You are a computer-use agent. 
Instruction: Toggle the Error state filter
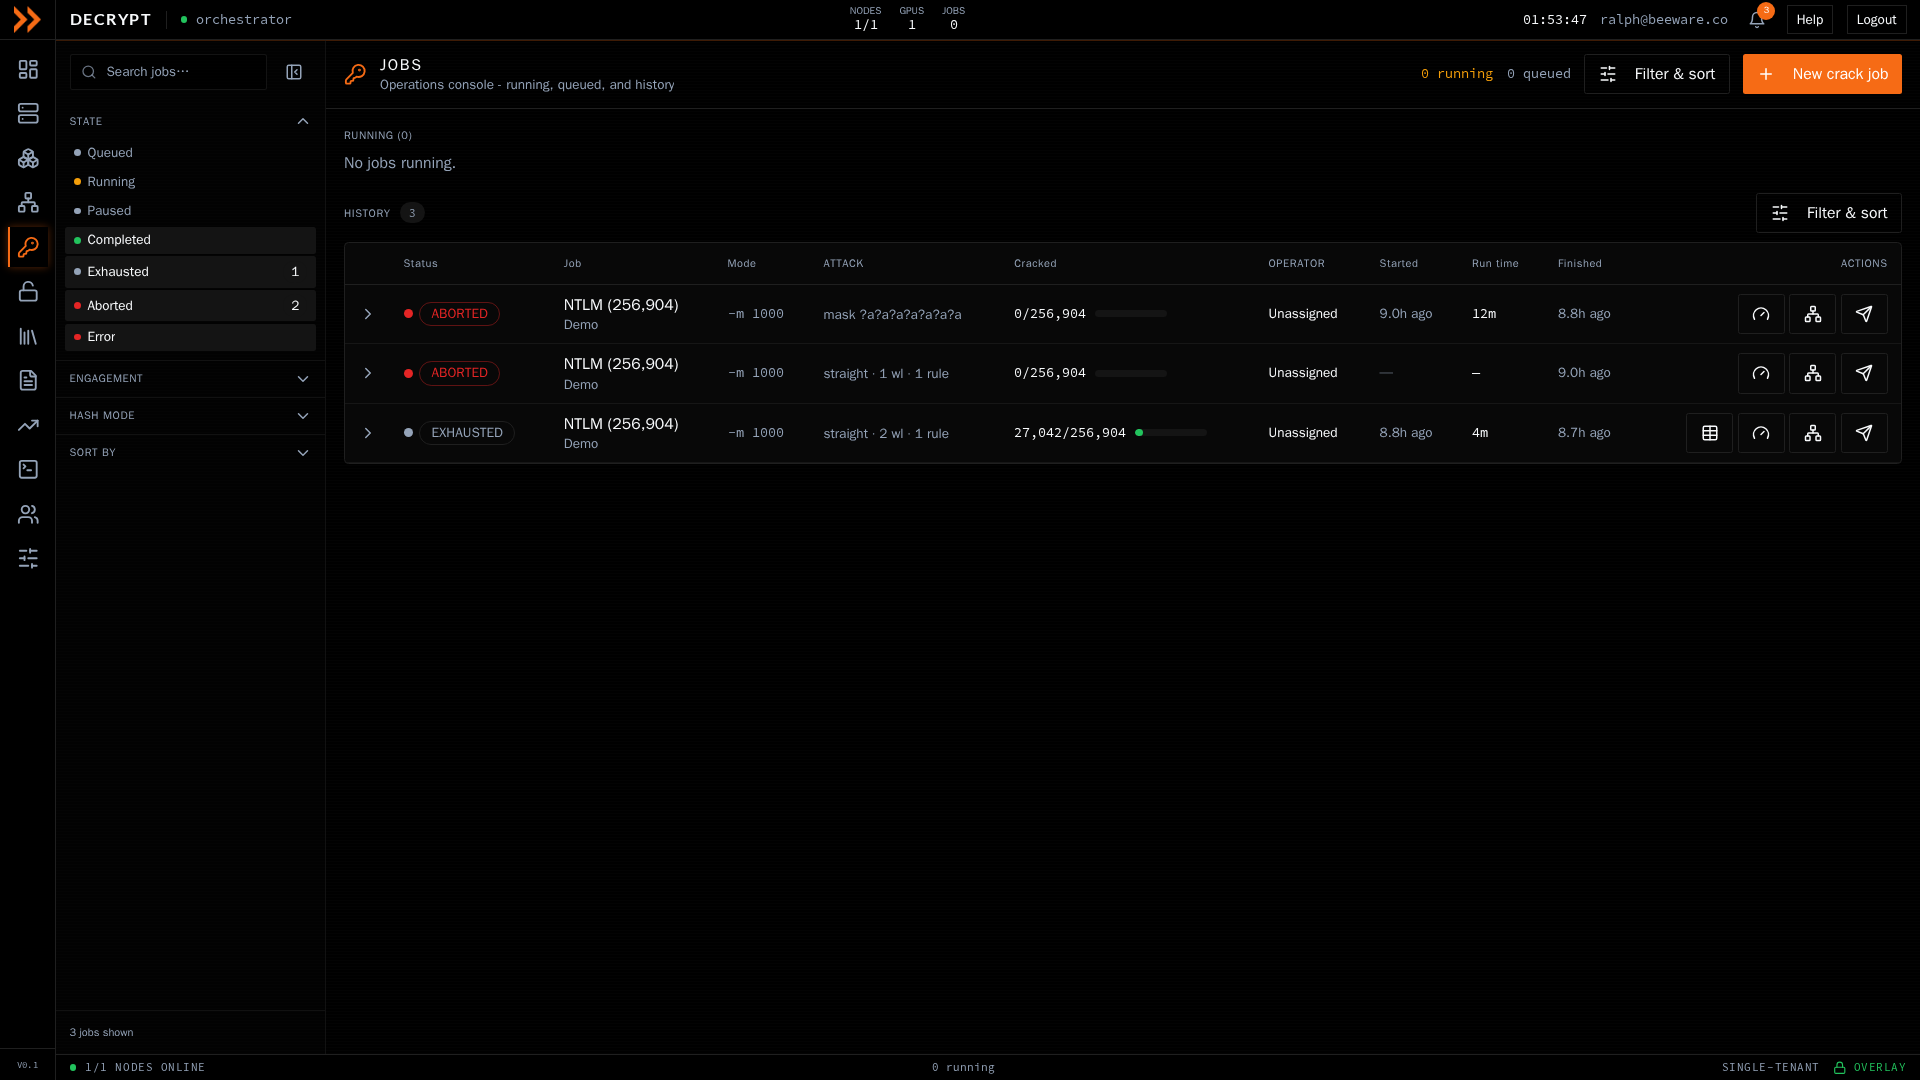(190, 337)
